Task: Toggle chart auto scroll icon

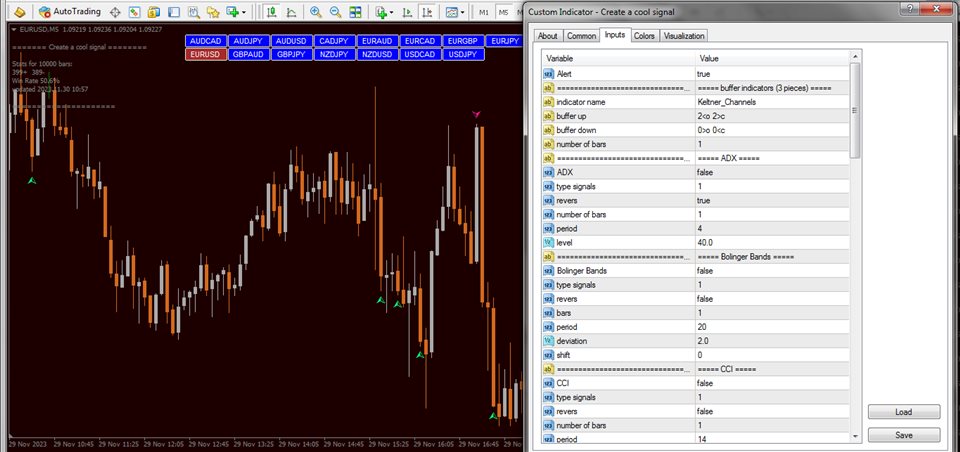Action: point(407,12)
